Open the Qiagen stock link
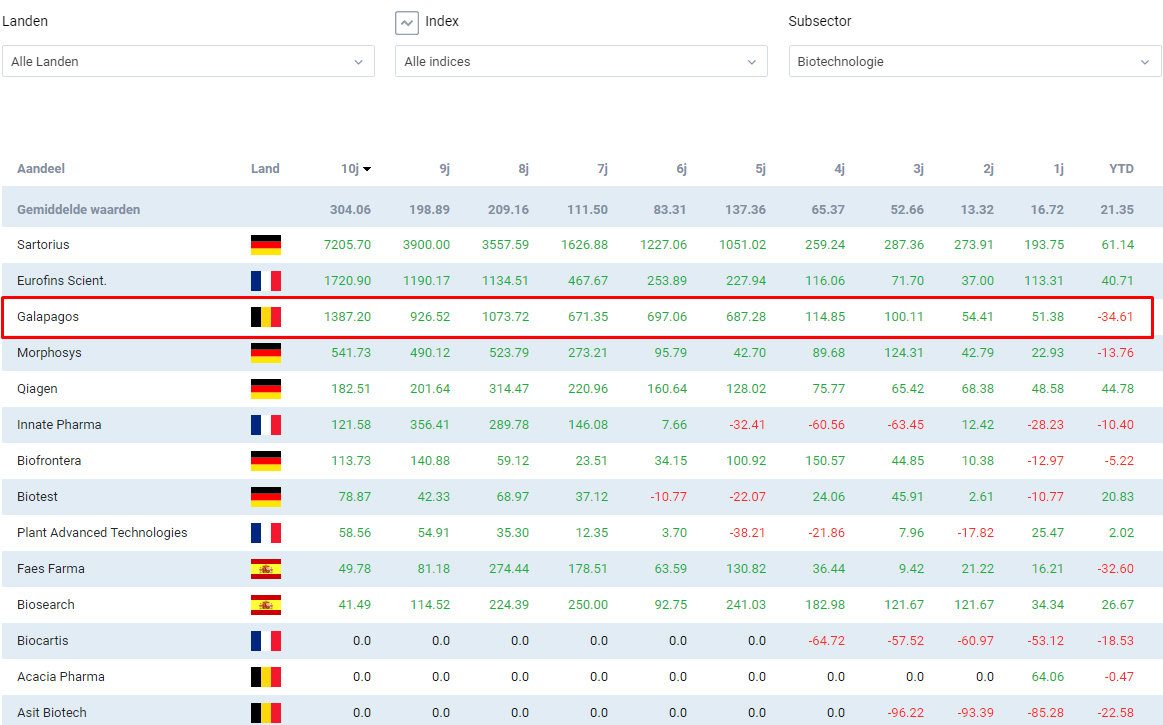Viewport: 1163px width, 725px height. [37, 389]
